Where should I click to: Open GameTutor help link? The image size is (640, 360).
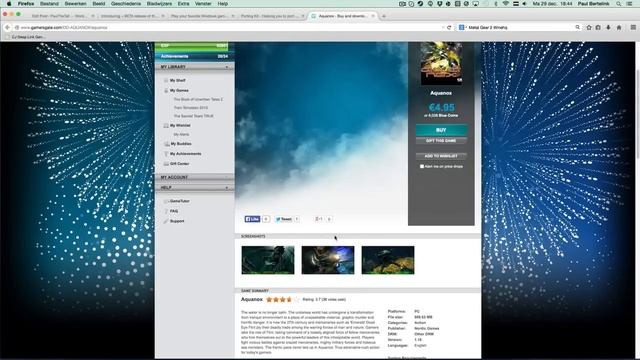(180, 201)
